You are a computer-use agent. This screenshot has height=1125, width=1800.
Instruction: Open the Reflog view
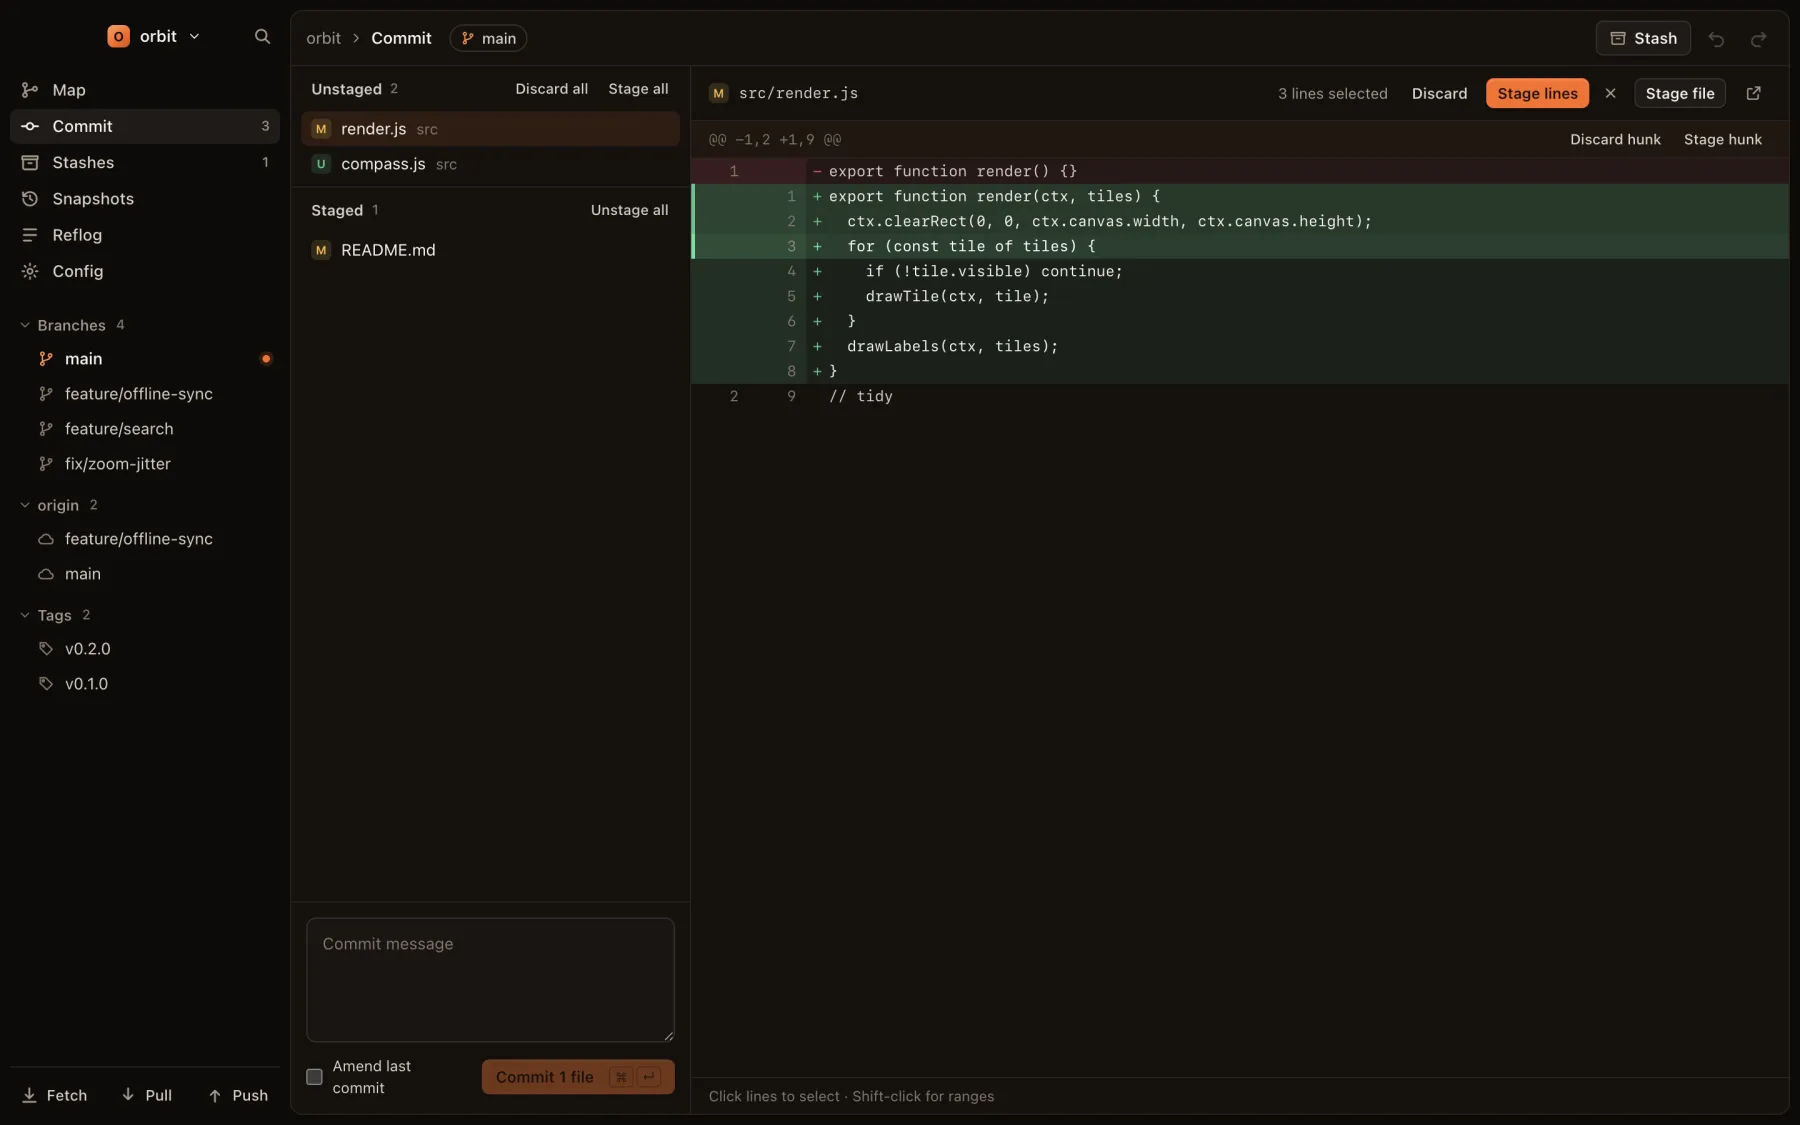(x=145, y=235)
